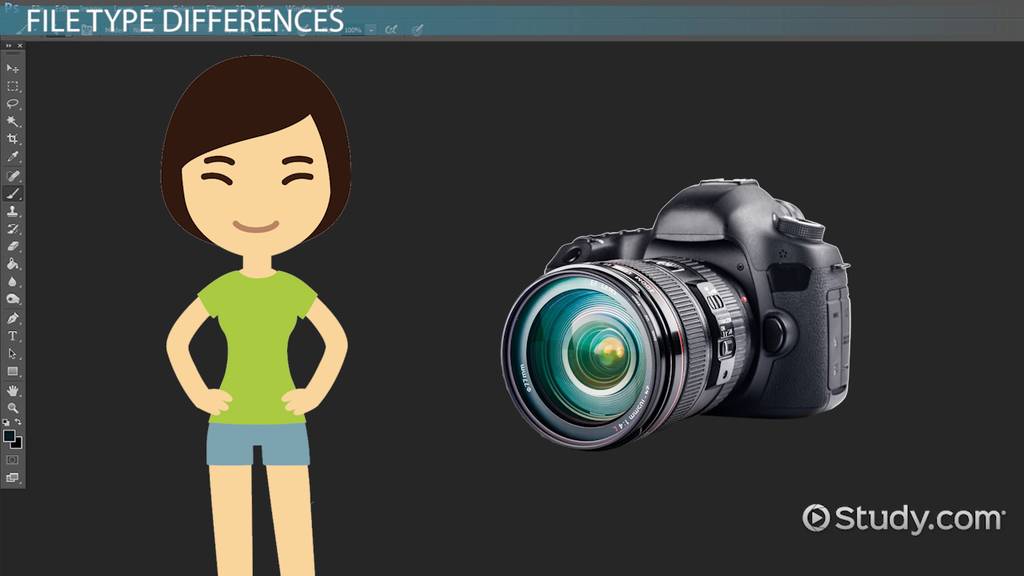
Task: Open the screen mode options
Action: tap(13, 478)
